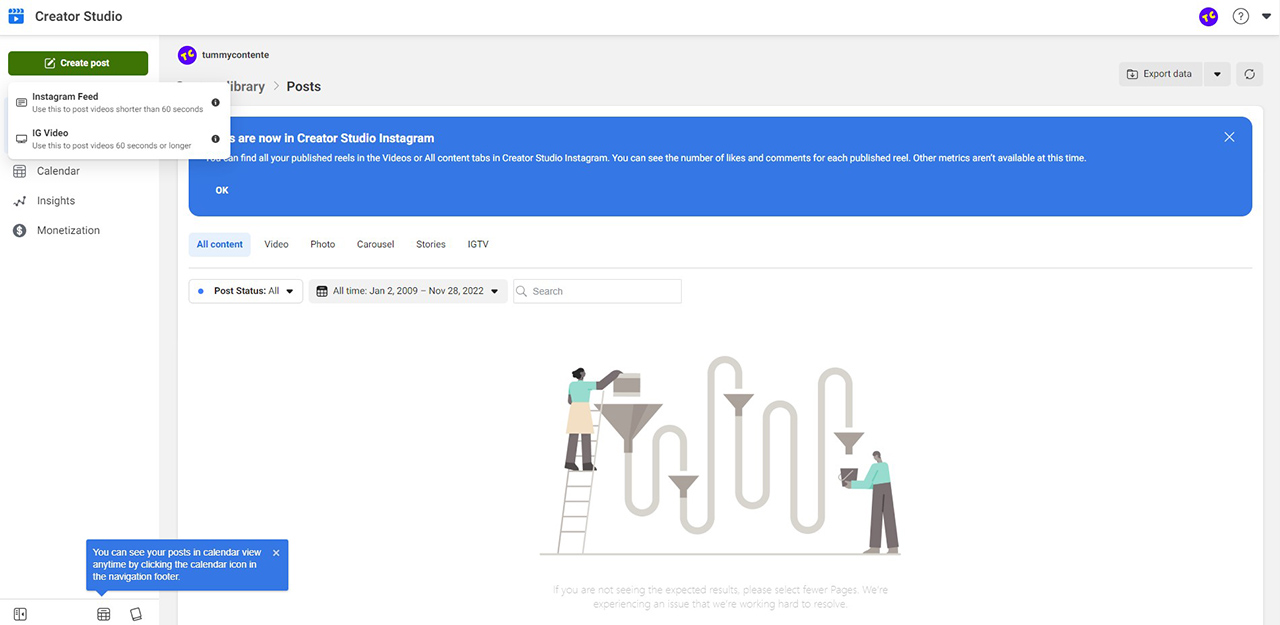Switch to the Carousel tab
Viewport: 1280px width, 625px height.
376,244
